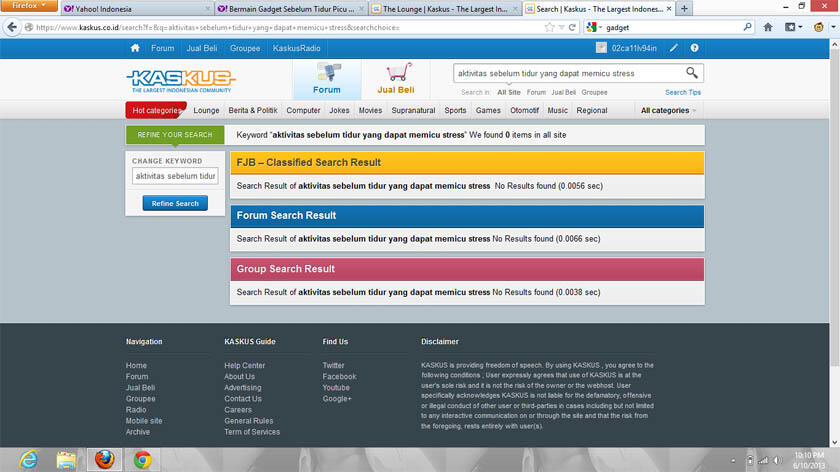Launch Google Chrome from the taskbar
Screen dimensions: 840x472
142,460
